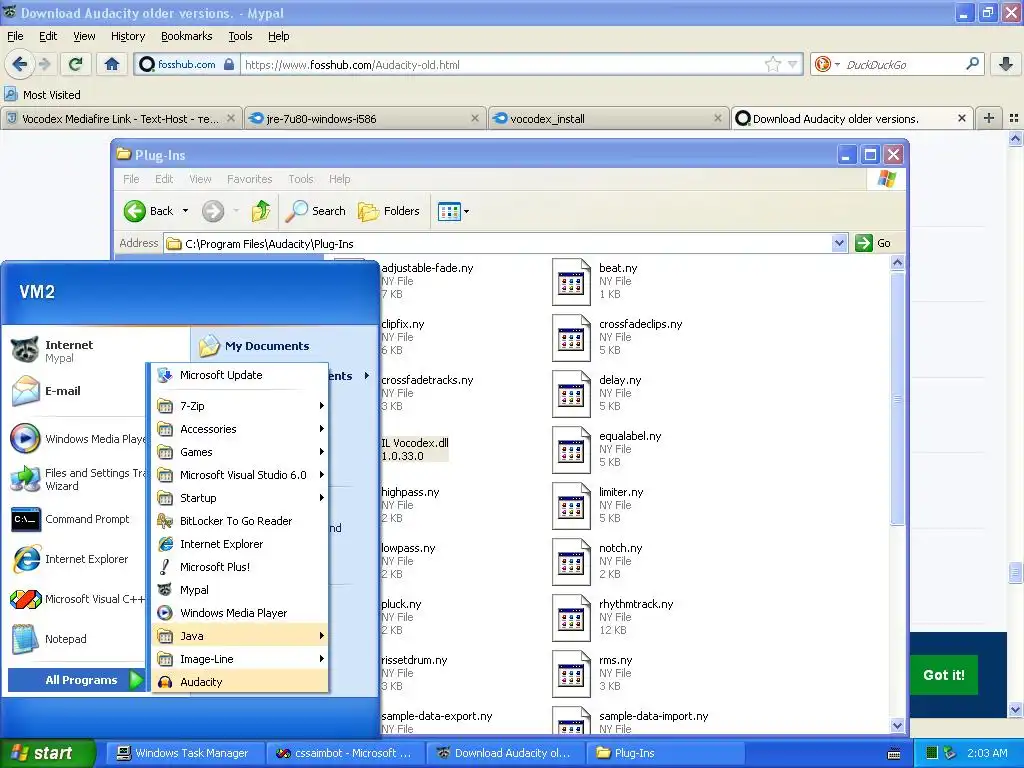Viewport: 1024px width, 768px height.
Task: Open browser URL history dropdown
Action: coord(792,64)
